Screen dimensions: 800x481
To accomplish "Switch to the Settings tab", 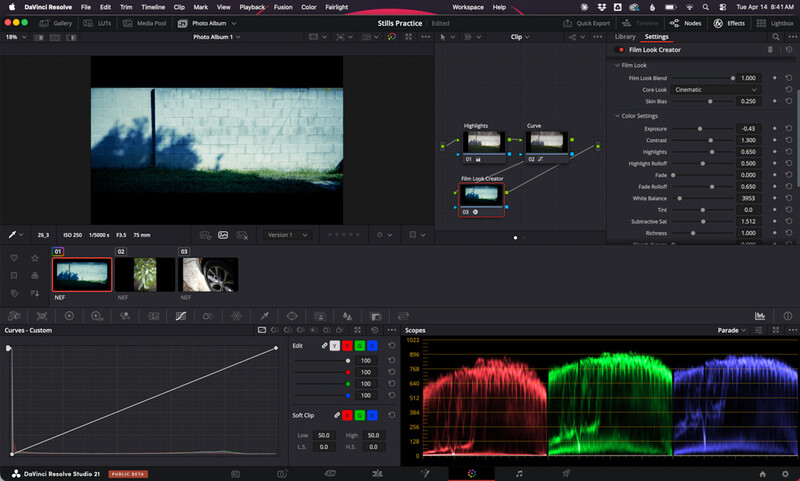I will 657,37.
